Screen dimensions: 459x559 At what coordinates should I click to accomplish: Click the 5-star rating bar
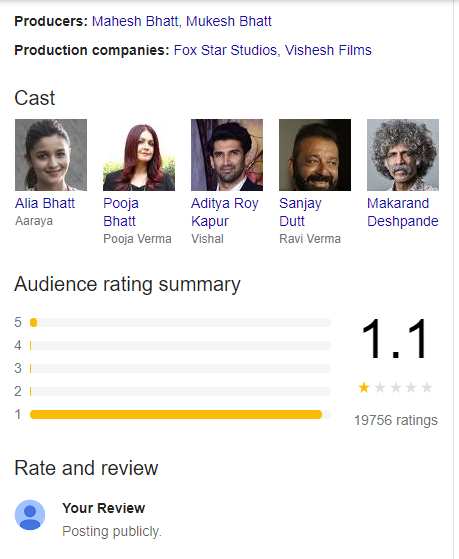click(x=180, y=323)
